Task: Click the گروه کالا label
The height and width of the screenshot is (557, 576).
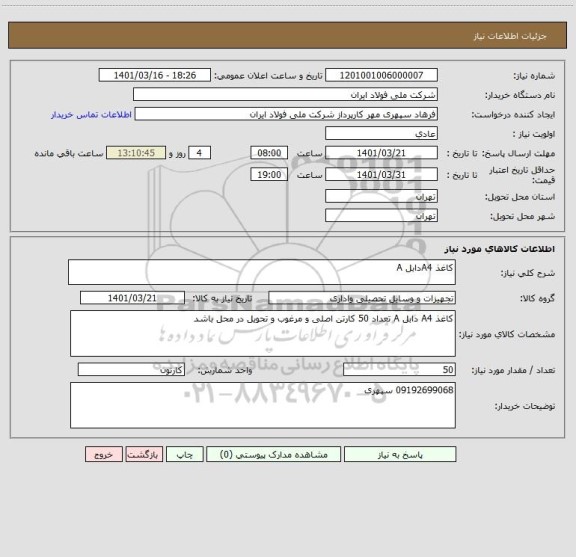Action: tap(537, 299)
